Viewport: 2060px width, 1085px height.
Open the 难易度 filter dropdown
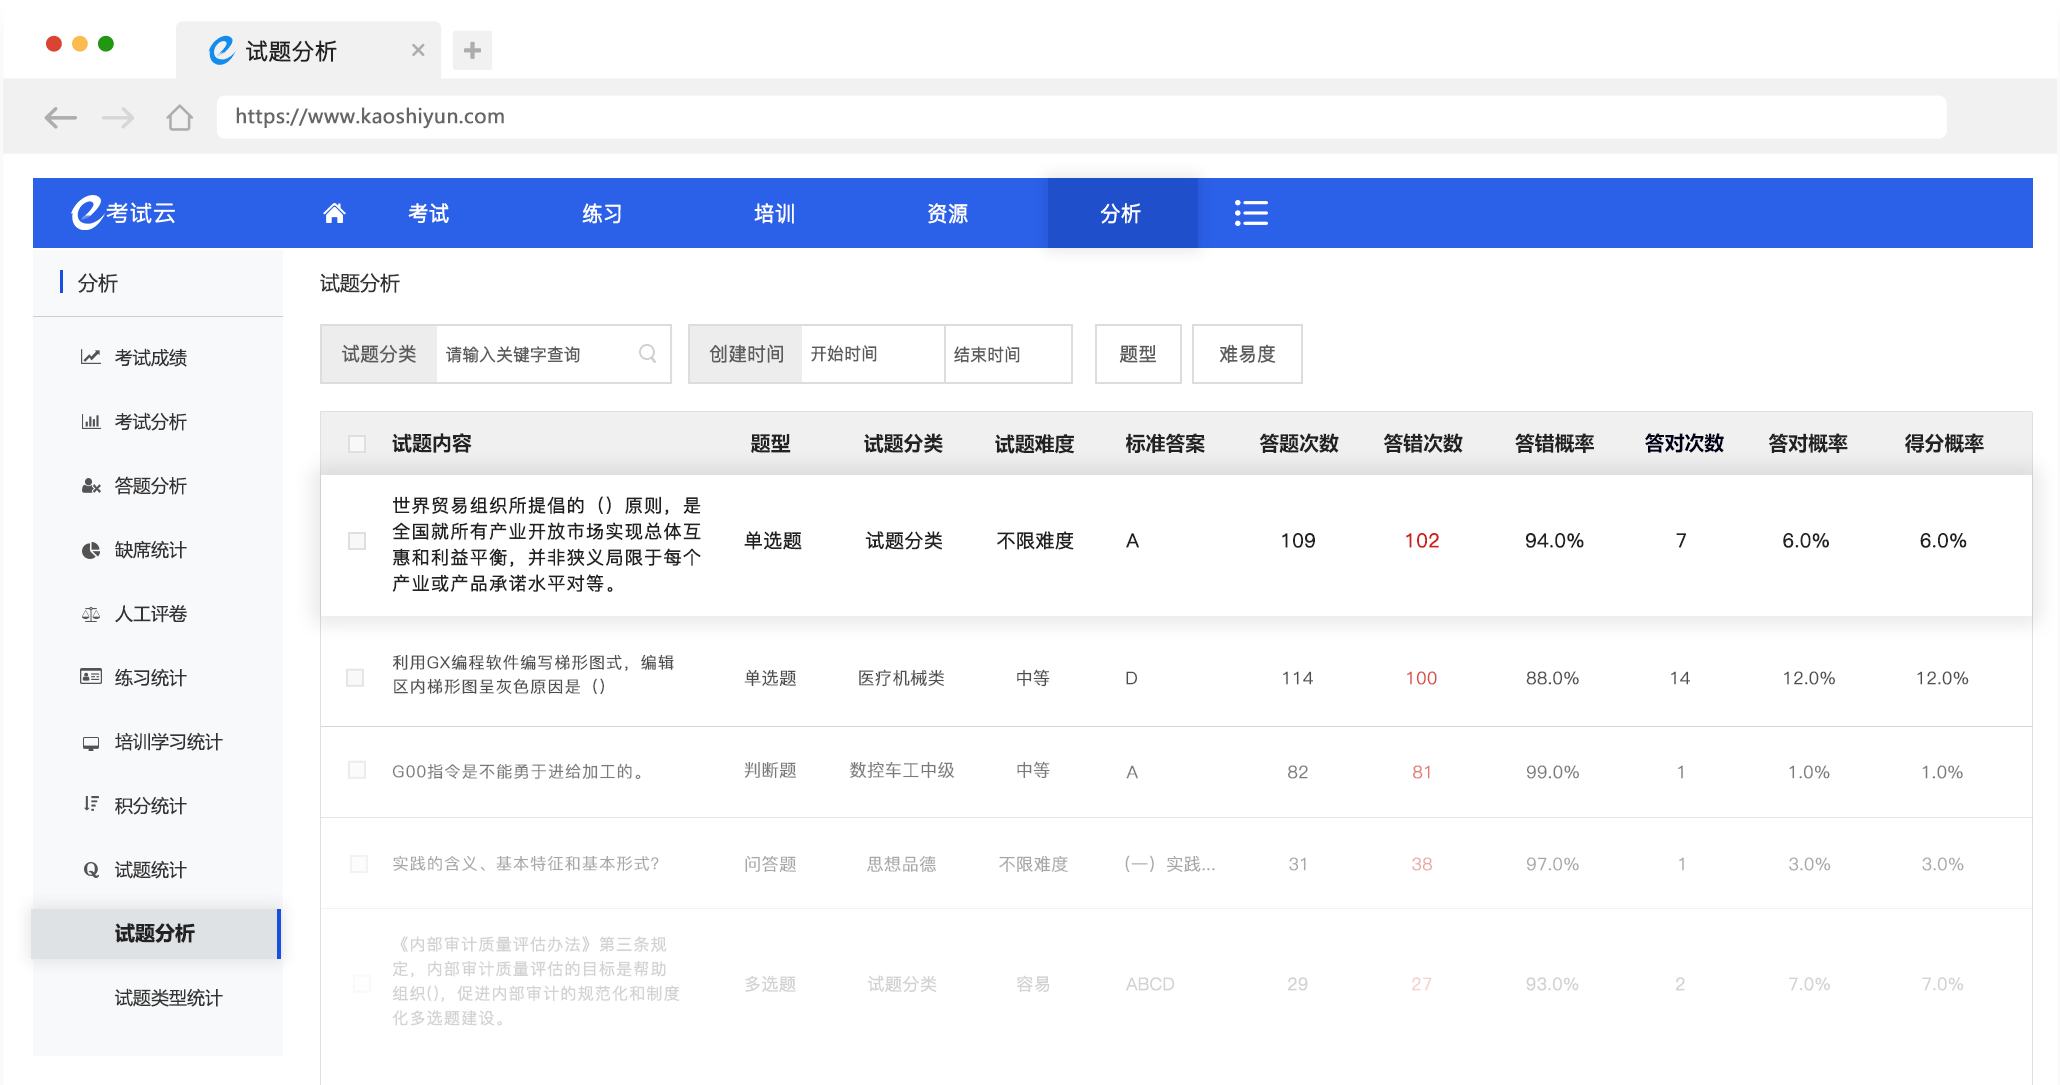[1246, 354]
